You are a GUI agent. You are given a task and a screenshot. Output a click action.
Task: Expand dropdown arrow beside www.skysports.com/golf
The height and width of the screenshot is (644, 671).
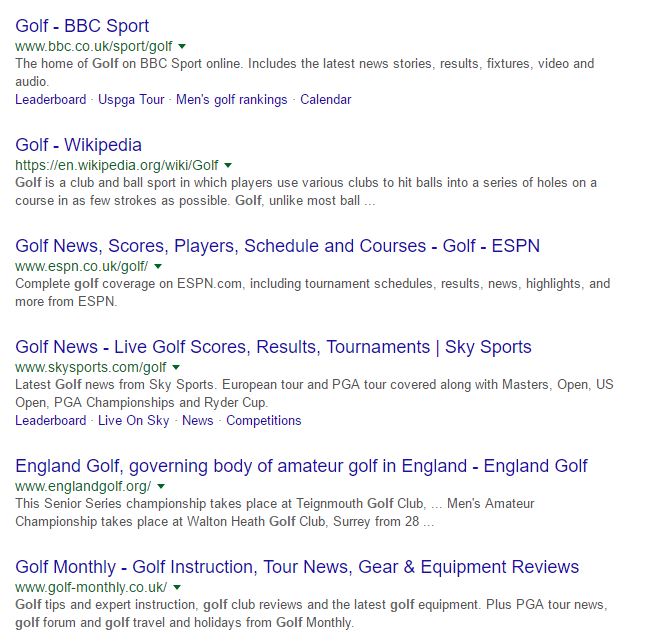[176, 367]
